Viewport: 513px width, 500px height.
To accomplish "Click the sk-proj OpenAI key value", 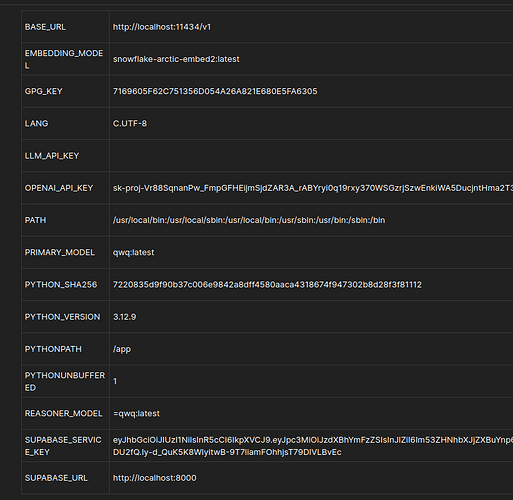I will point(313,188).
